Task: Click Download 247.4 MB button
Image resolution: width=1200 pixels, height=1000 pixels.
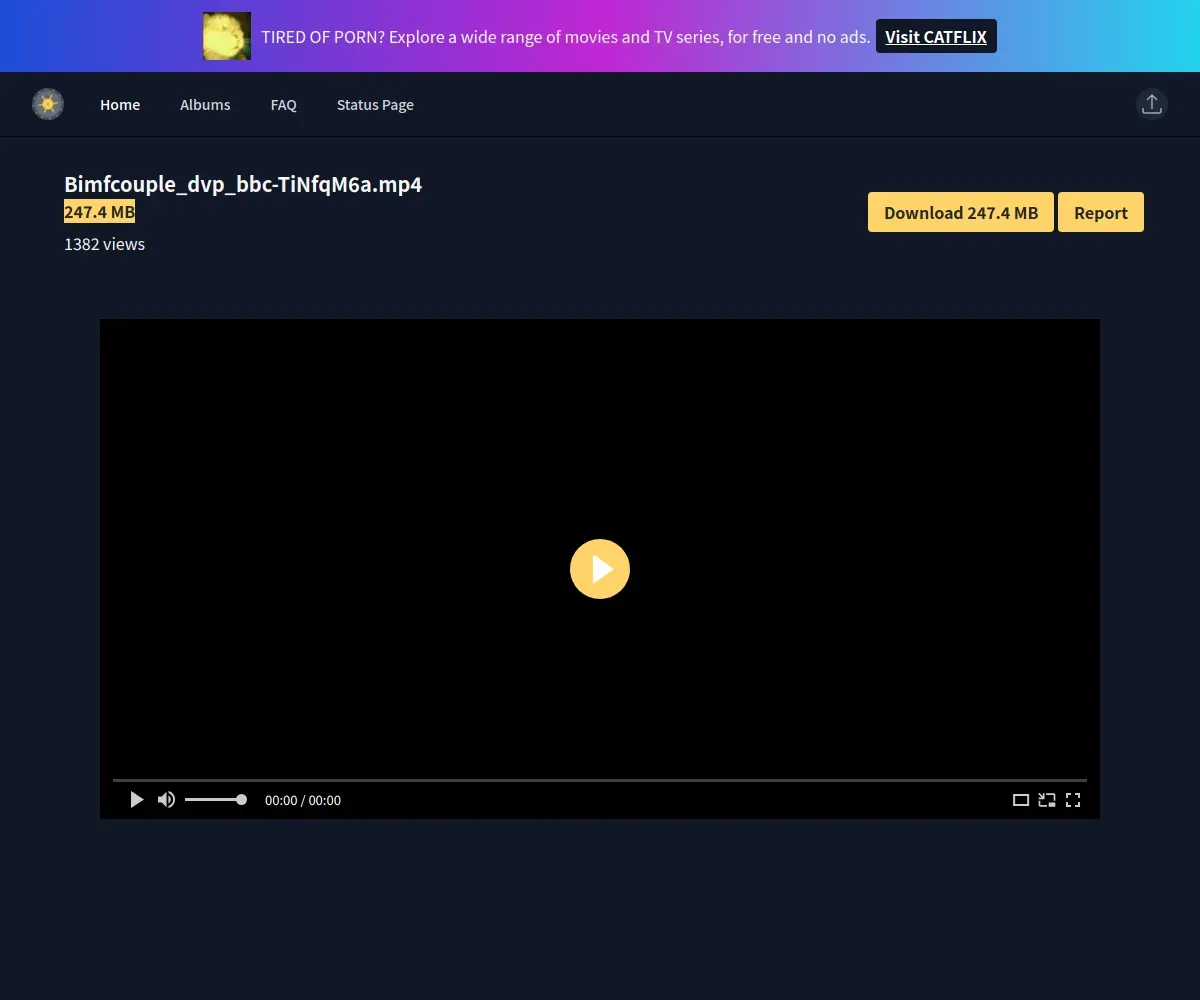Action: 961,212
